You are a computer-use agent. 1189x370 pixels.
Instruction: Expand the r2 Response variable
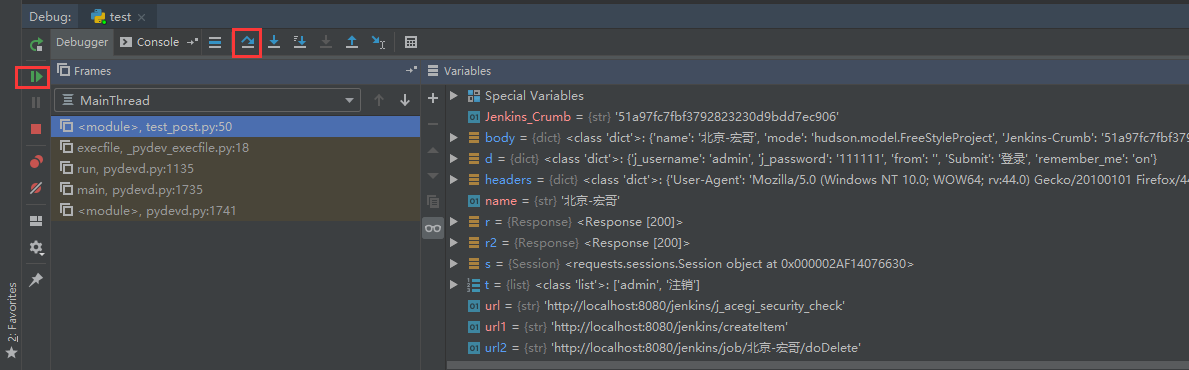(x=453, y=243)
